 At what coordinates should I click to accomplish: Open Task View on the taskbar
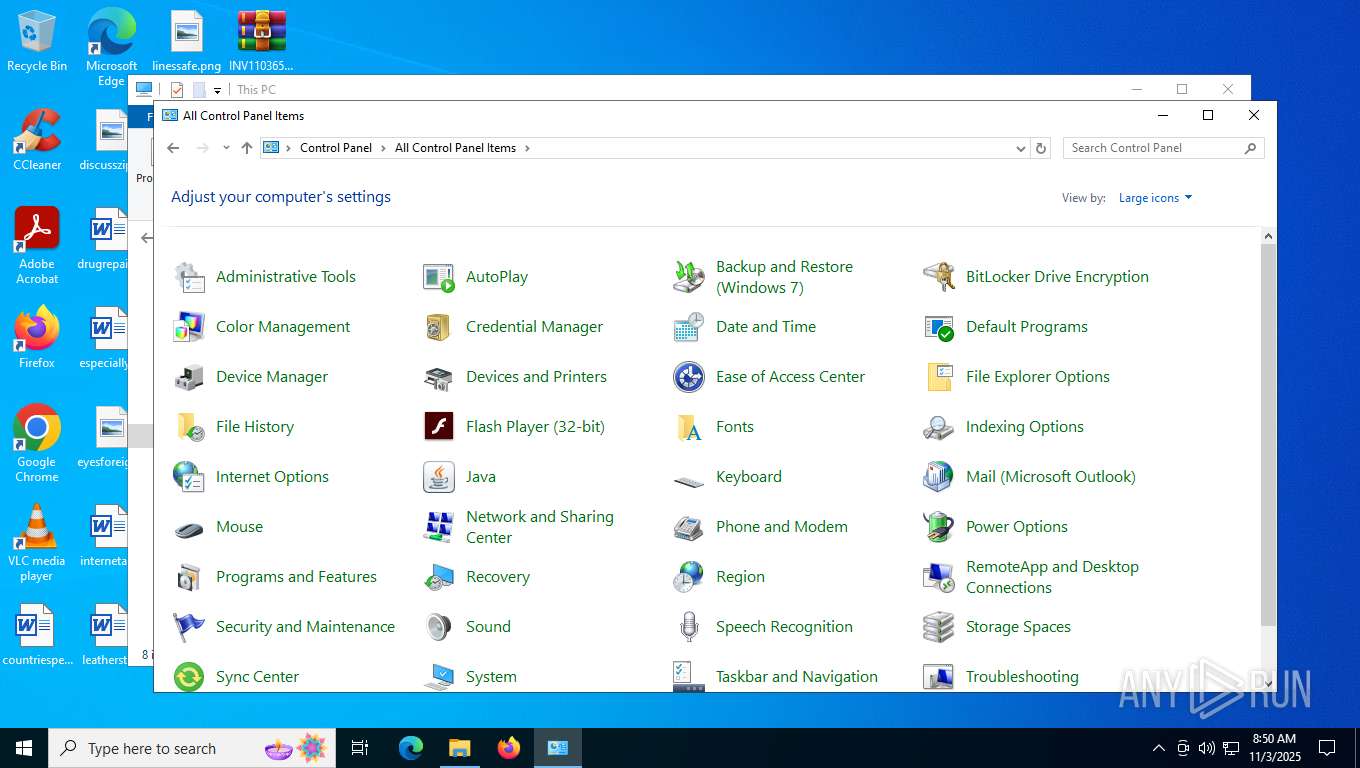click(x=360, y=748)
